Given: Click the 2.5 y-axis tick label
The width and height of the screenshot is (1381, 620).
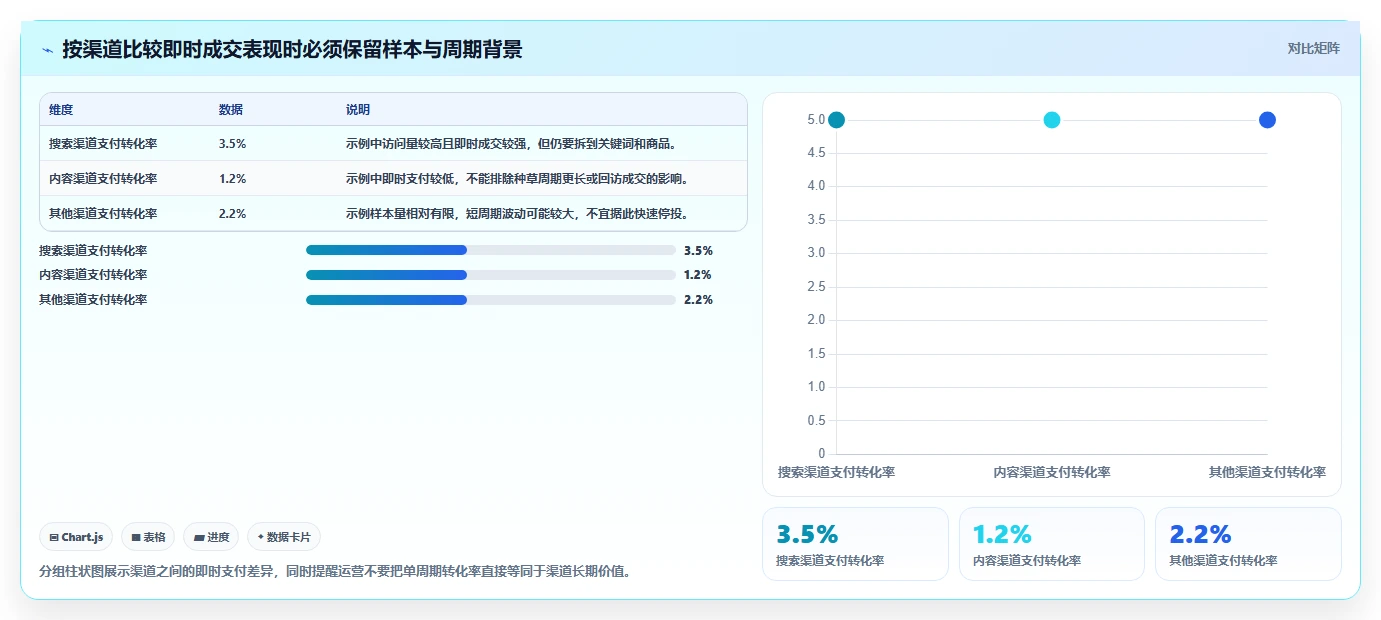Looking at the screenshot, I should 816,287.
